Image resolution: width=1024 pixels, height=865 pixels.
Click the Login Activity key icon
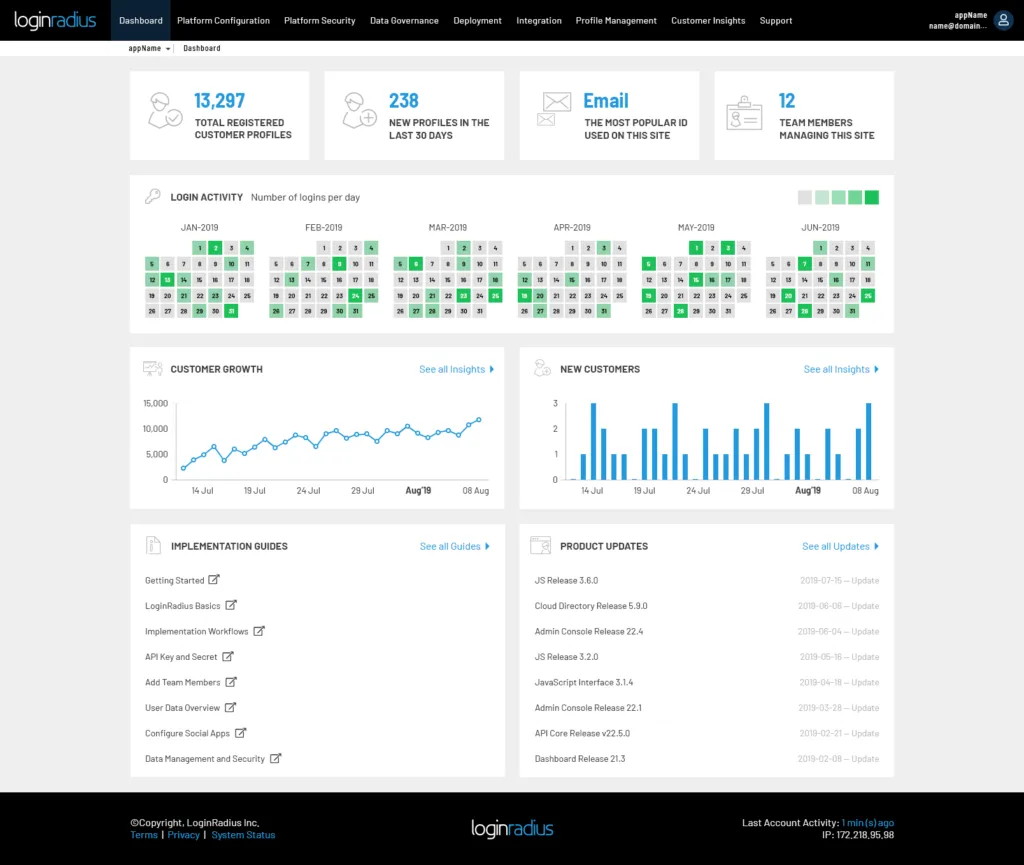tap(153, 197)
